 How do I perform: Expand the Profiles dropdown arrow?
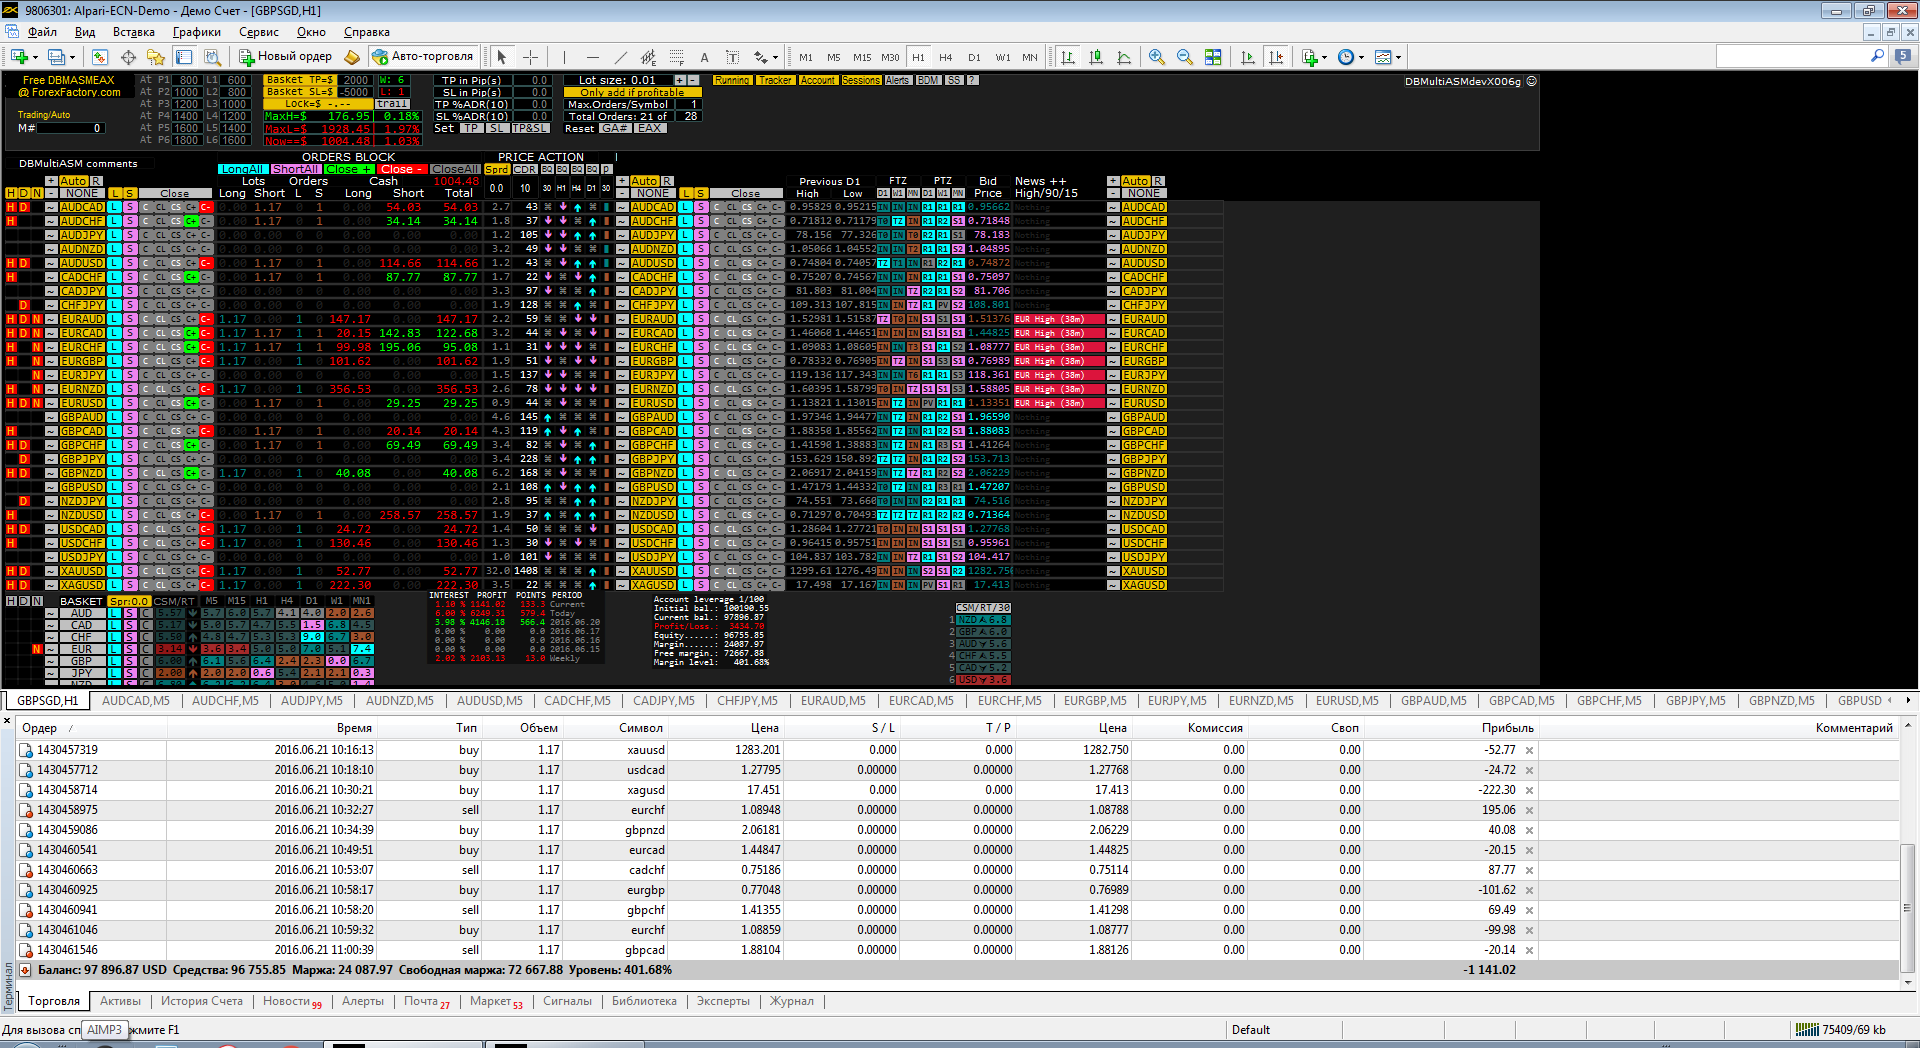tap(73, 57)
